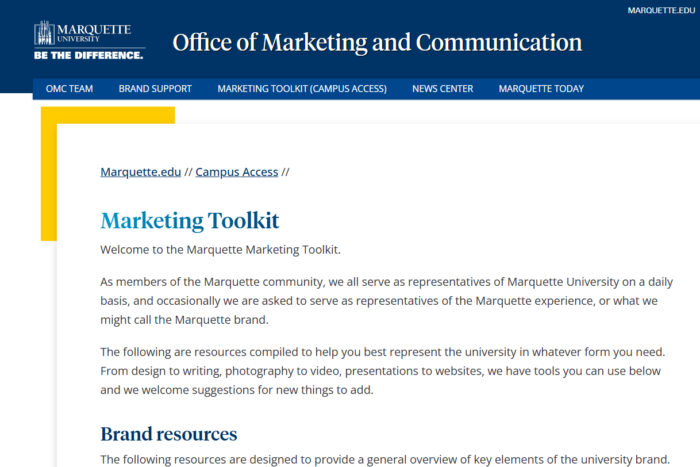Follow the Marquette.edu breadcrumb link
Viewport: 700px width, 467px height.
click(140, 172)
